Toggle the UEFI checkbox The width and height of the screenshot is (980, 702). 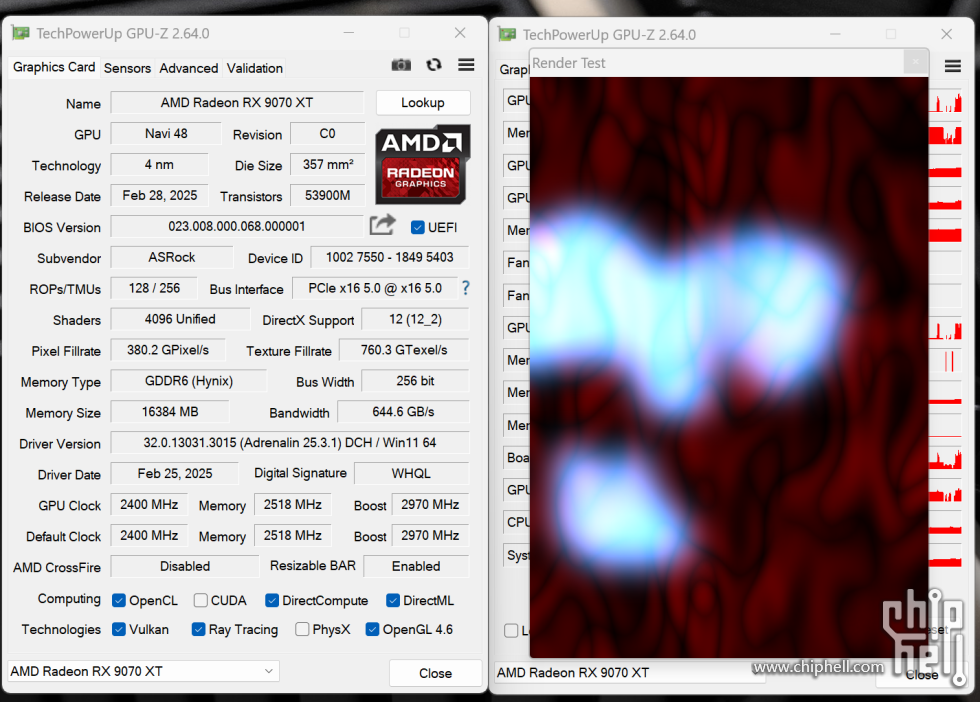tap(418, 228)
